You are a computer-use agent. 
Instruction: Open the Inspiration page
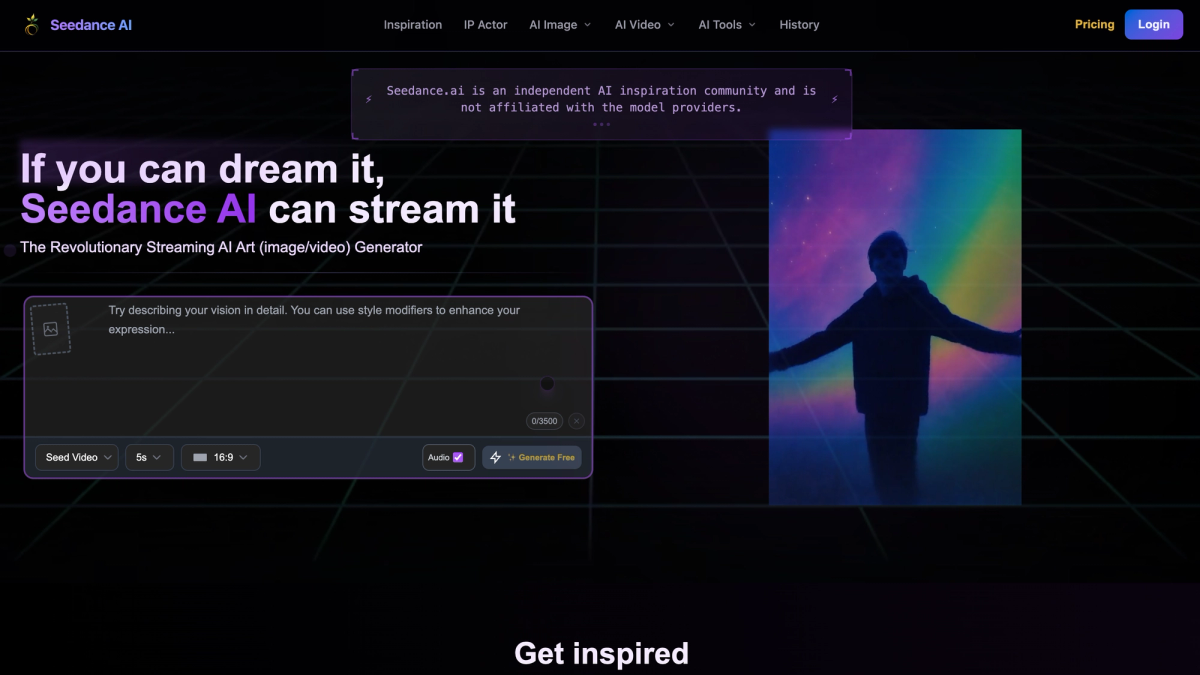pyautogui.click(x=413, y=25)
